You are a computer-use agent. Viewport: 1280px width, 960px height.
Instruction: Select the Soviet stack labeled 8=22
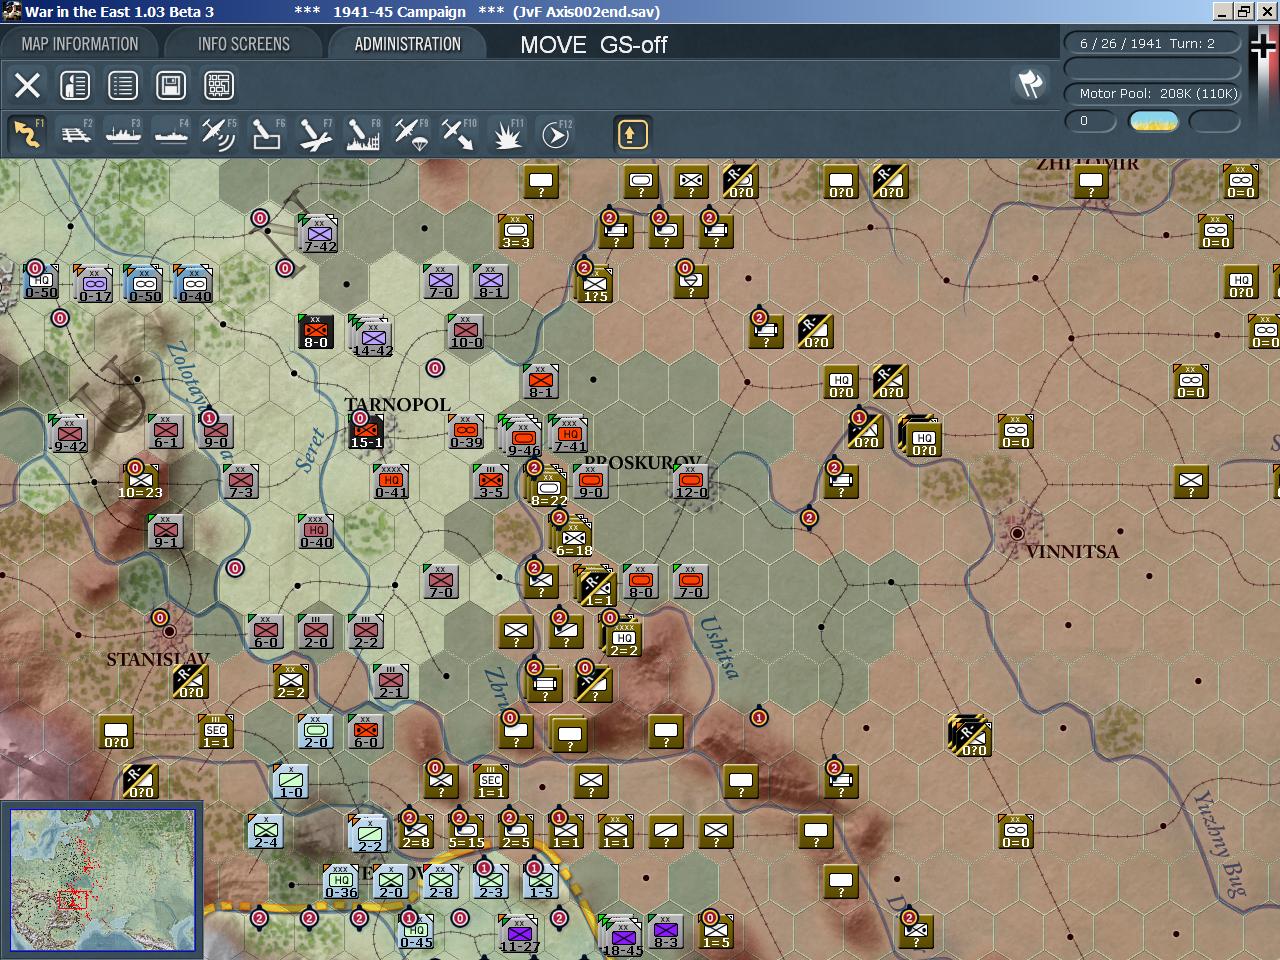coord(547,486)
